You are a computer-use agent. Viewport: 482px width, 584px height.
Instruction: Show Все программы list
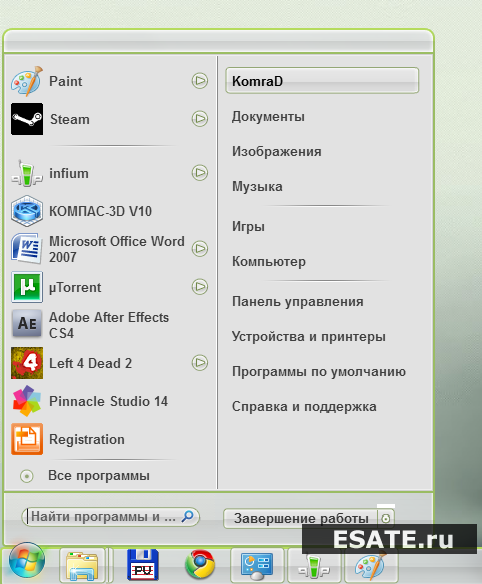tap(99, 476)
